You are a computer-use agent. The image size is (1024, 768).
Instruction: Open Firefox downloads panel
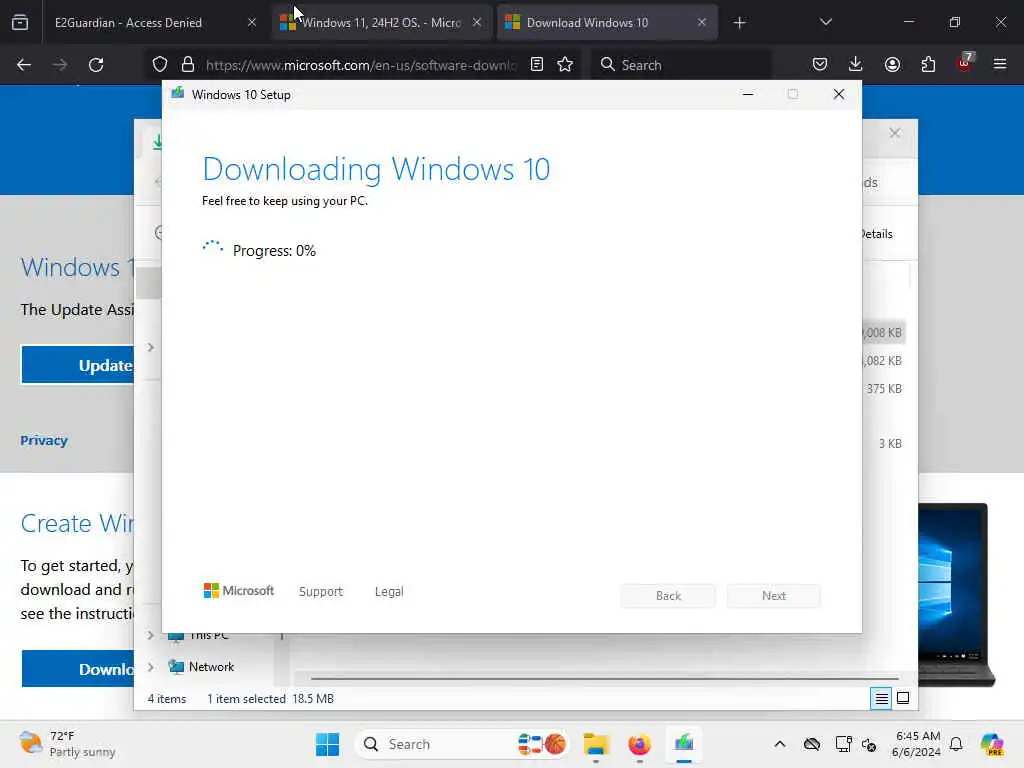pos(856,65)
